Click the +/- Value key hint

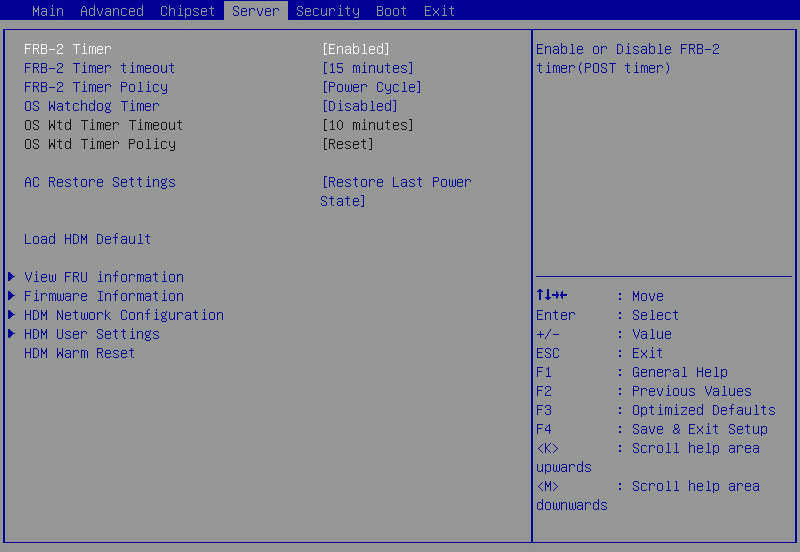(x=604, y=334)
